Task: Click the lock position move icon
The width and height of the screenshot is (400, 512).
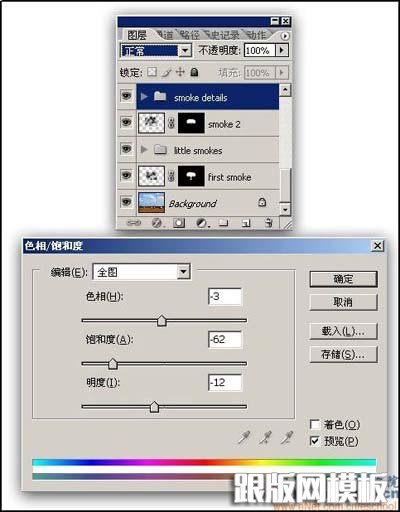Action: pos(180,72)
